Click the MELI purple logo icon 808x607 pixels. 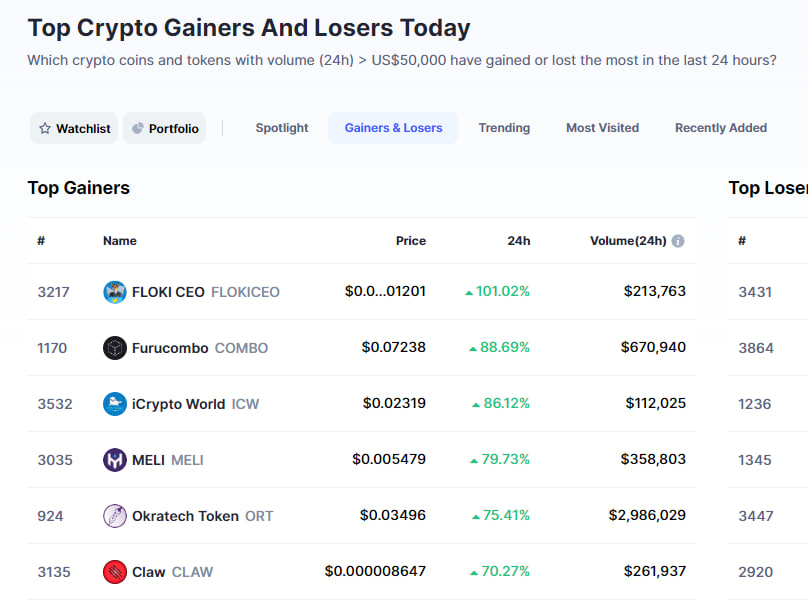[x=114, y=460]
